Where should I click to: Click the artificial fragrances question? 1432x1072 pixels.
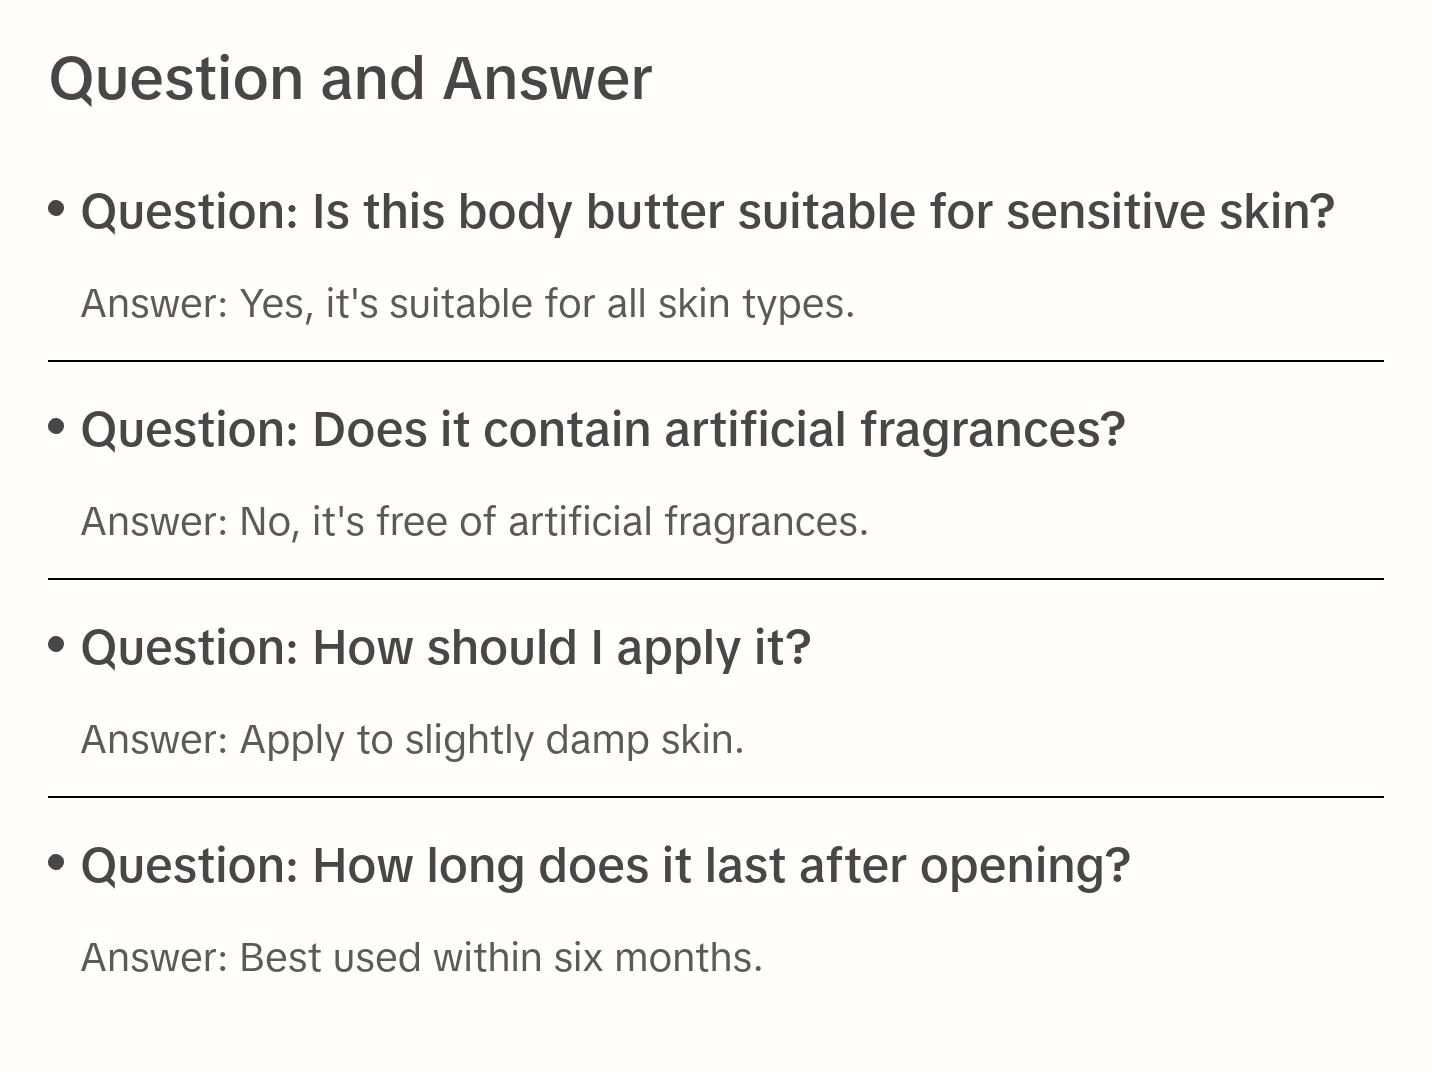(603, 430)
